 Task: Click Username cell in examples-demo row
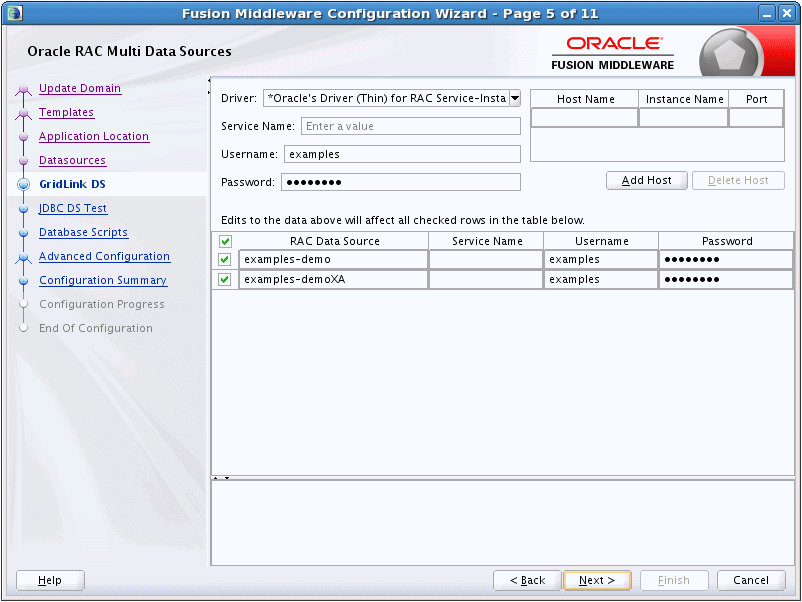pyautogui.click(x=601, y=259)
